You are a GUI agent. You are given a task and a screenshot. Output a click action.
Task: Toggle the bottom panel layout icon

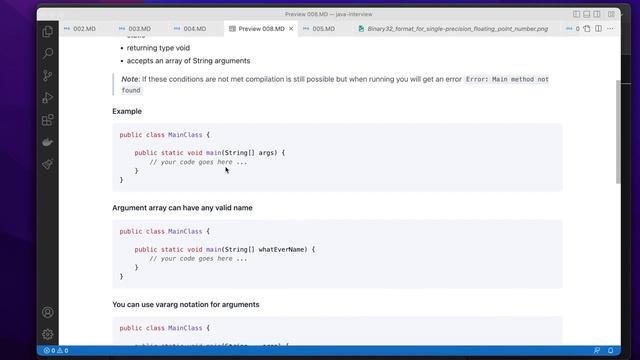click(x=587, y=14)
